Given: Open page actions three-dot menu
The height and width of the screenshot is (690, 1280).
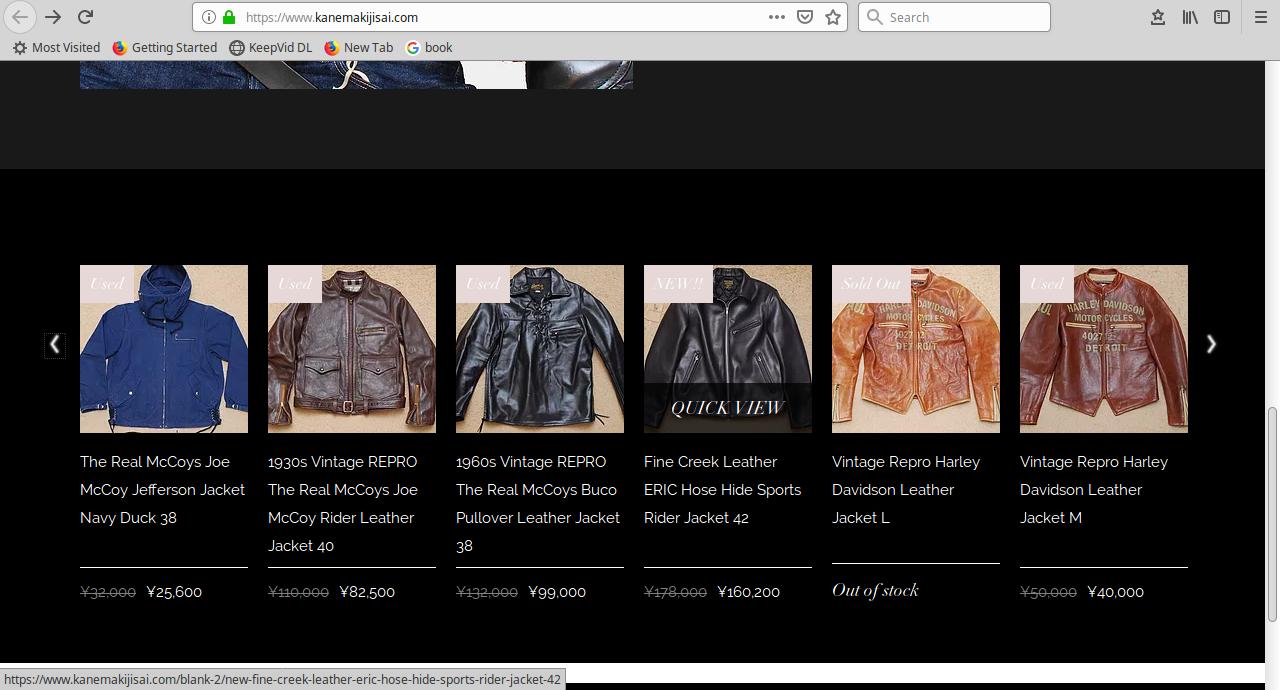Looking at the screenshot, I should (x=777, y=17).
